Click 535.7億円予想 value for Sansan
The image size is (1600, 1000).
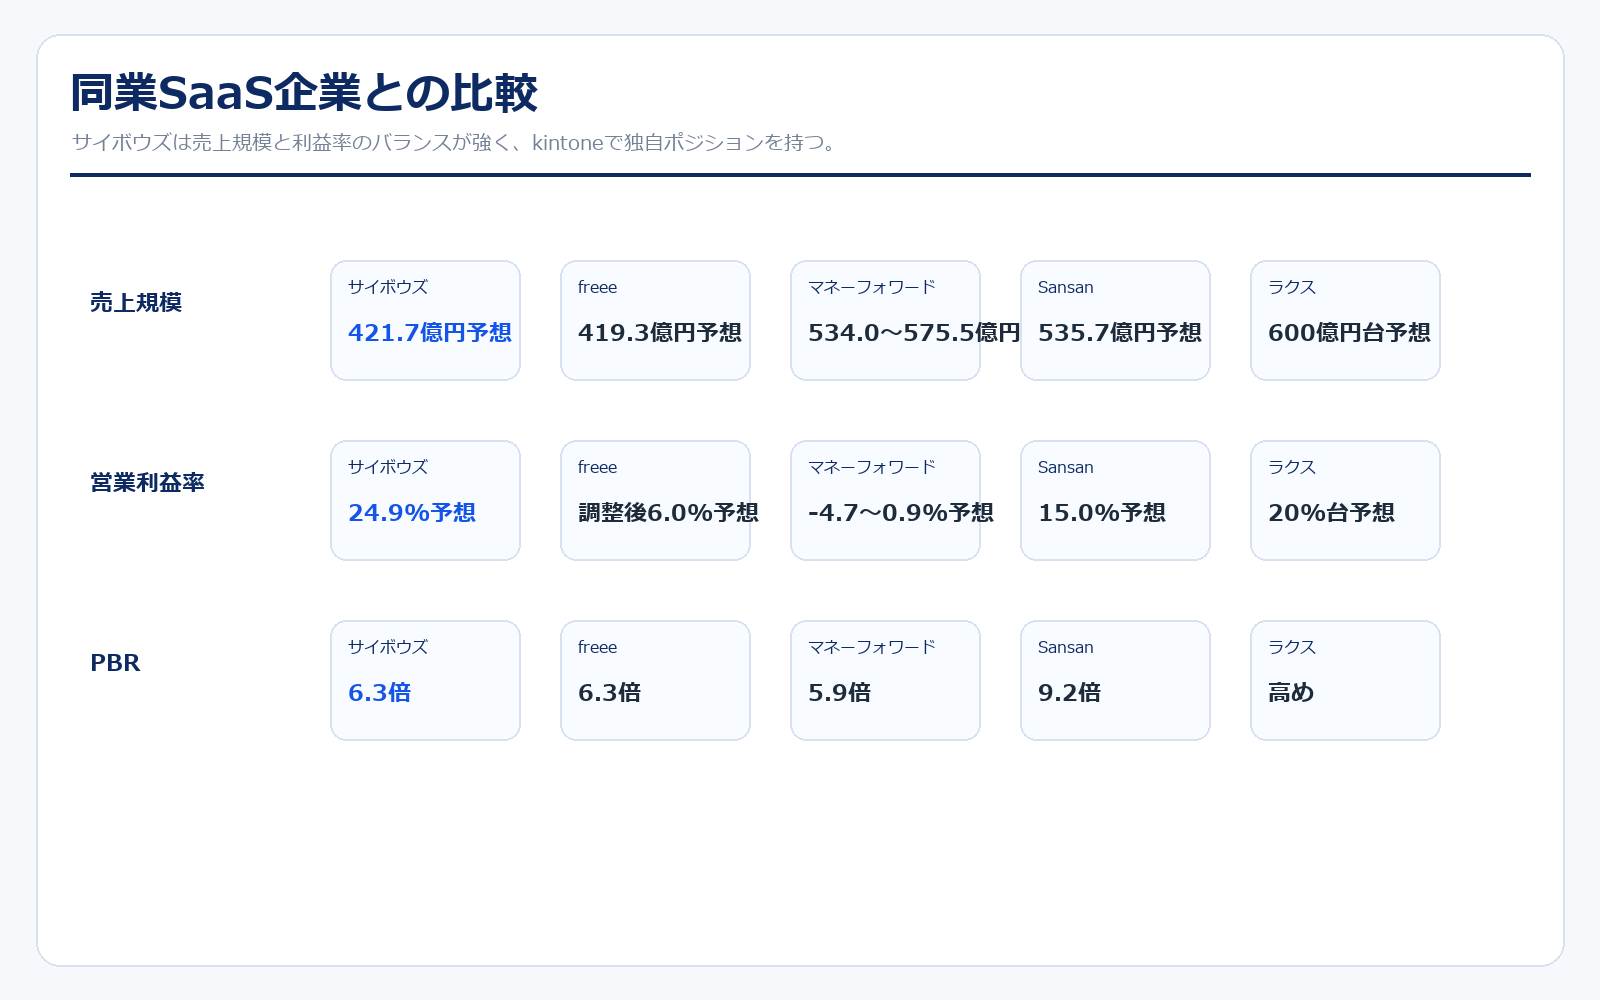(1120, 332)
